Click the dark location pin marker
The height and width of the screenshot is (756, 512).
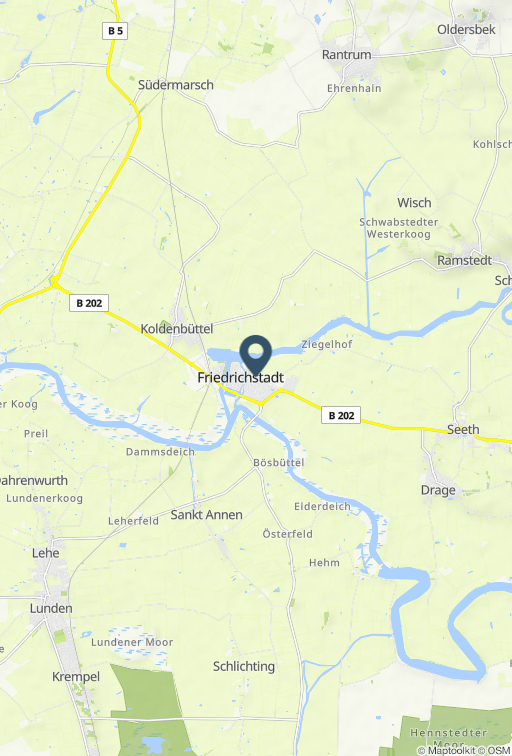click(256, 355)
